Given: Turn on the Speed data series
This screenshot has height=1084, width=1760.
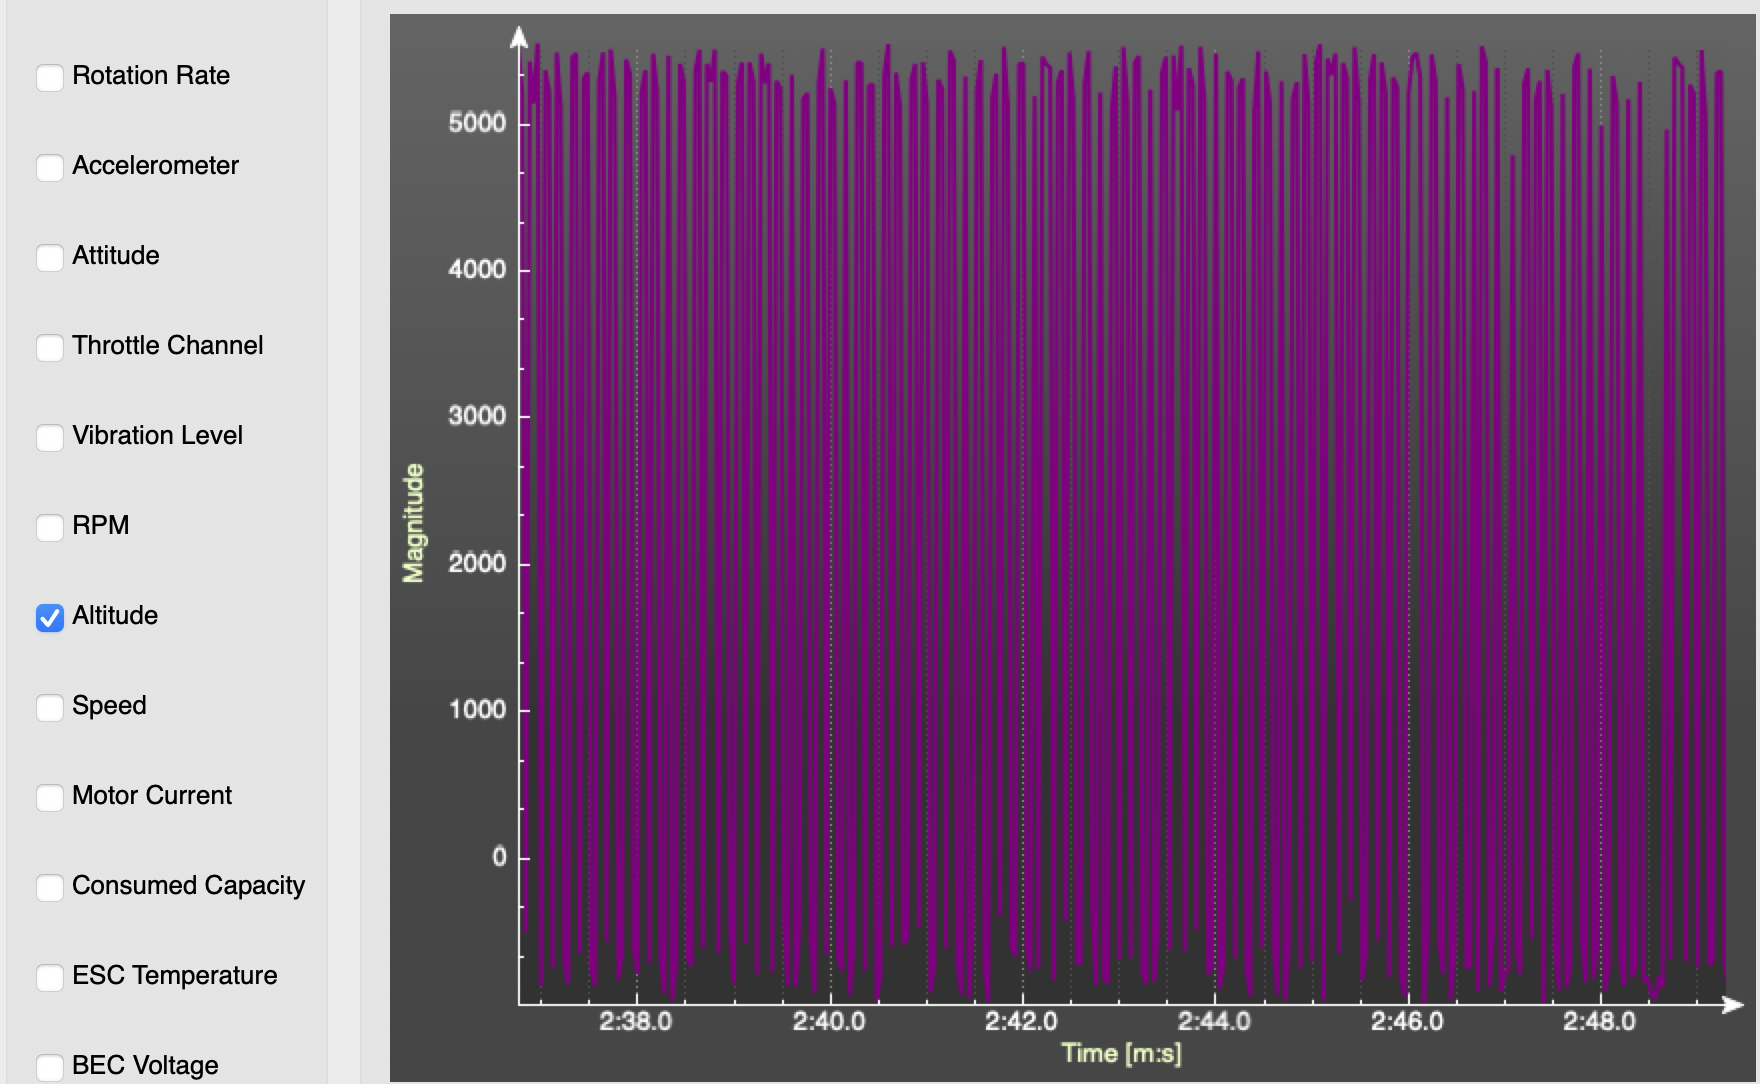Looking at the screenshot, I should [50, 707].
